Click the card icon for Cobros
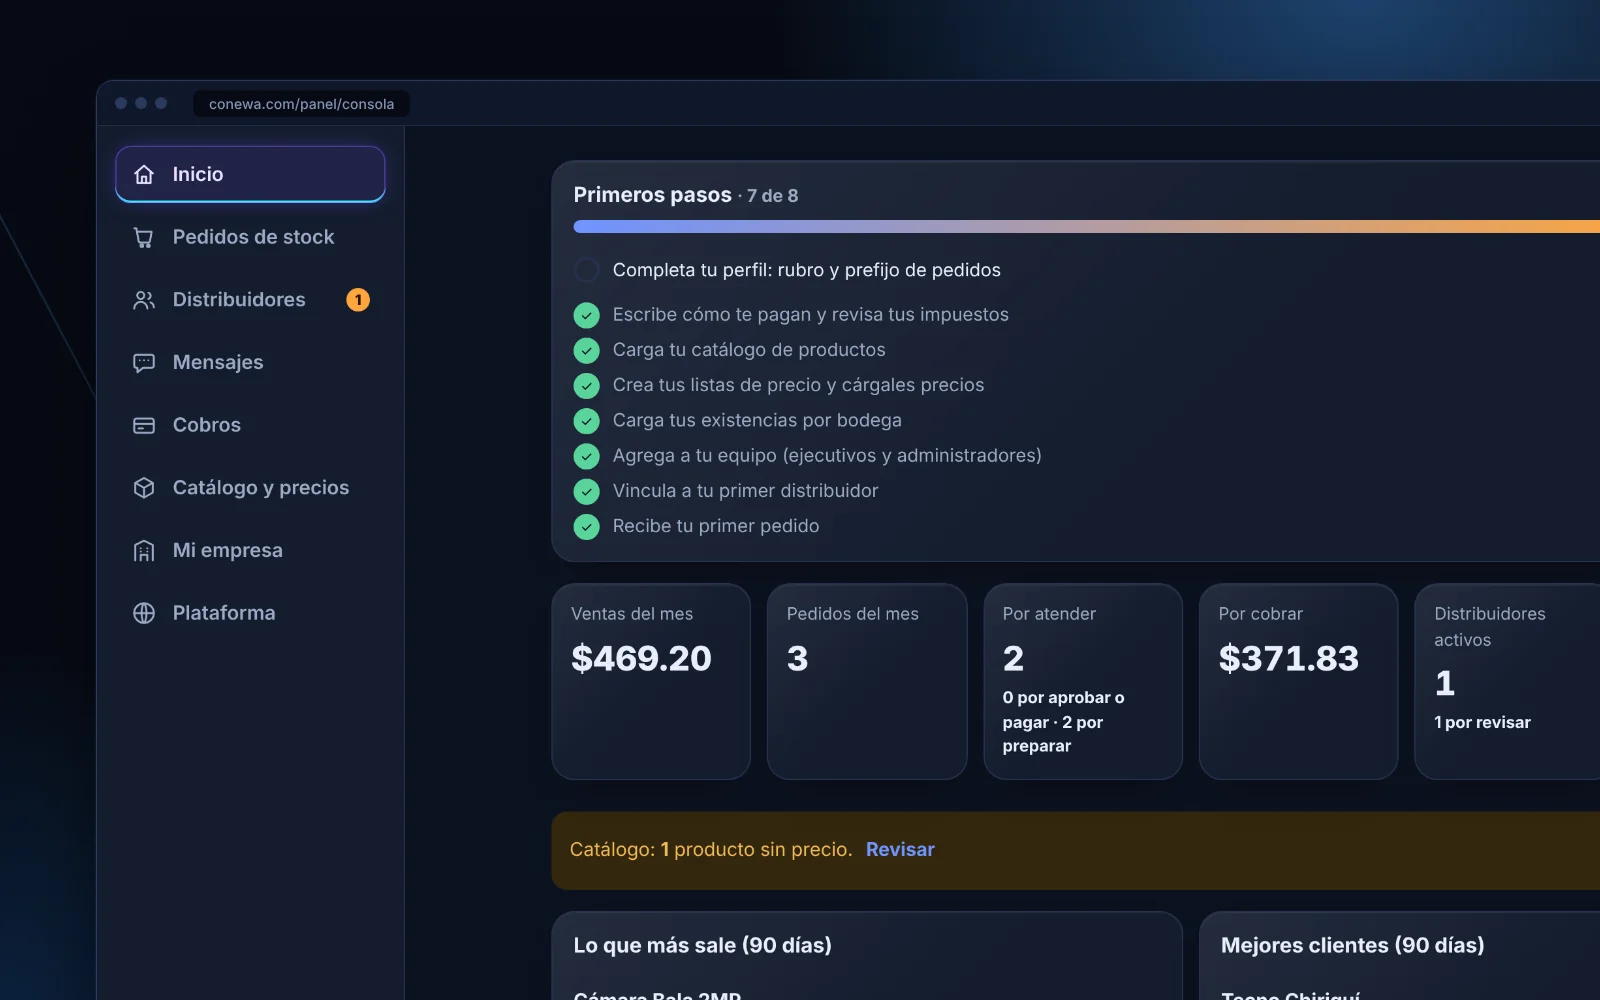Image resolution: width=1600 pixels, height=1000 pixels. 144,425
